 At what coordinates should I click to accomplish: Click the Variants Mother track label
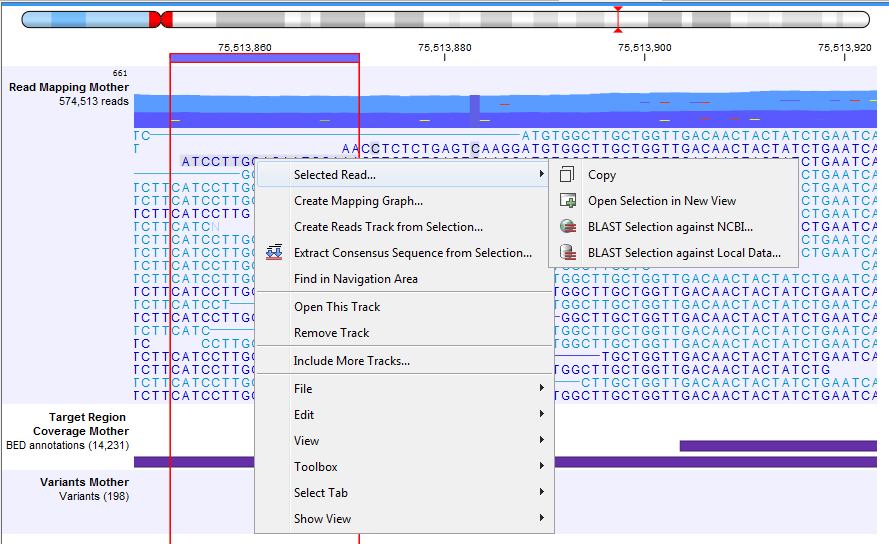[x=84, y=482]
